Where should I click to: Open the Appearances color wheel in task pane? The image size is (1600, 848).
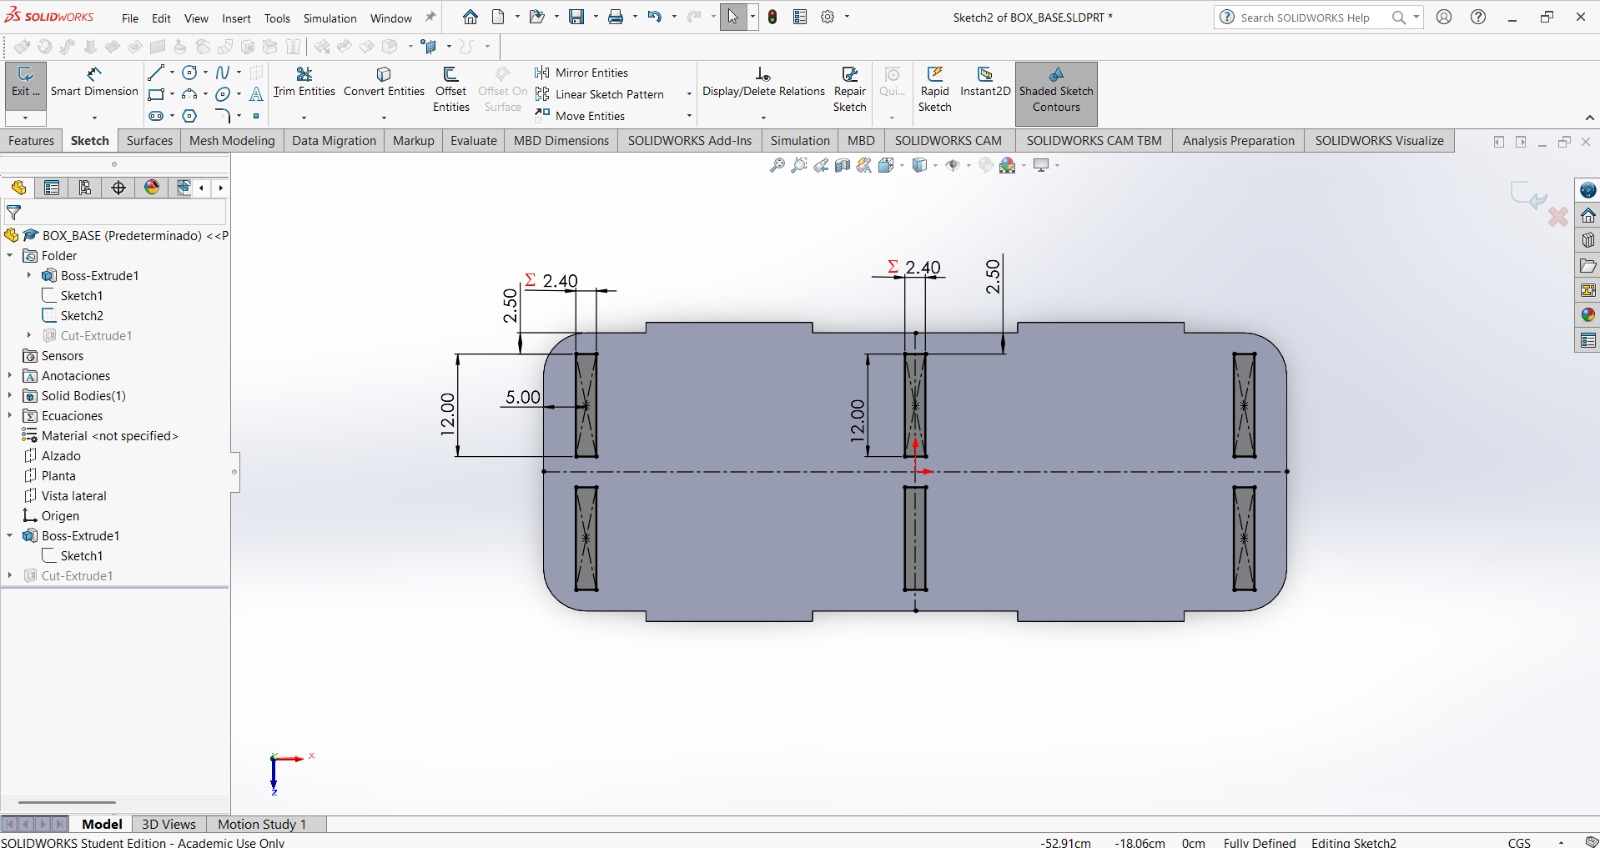[x=1588, y=315]
